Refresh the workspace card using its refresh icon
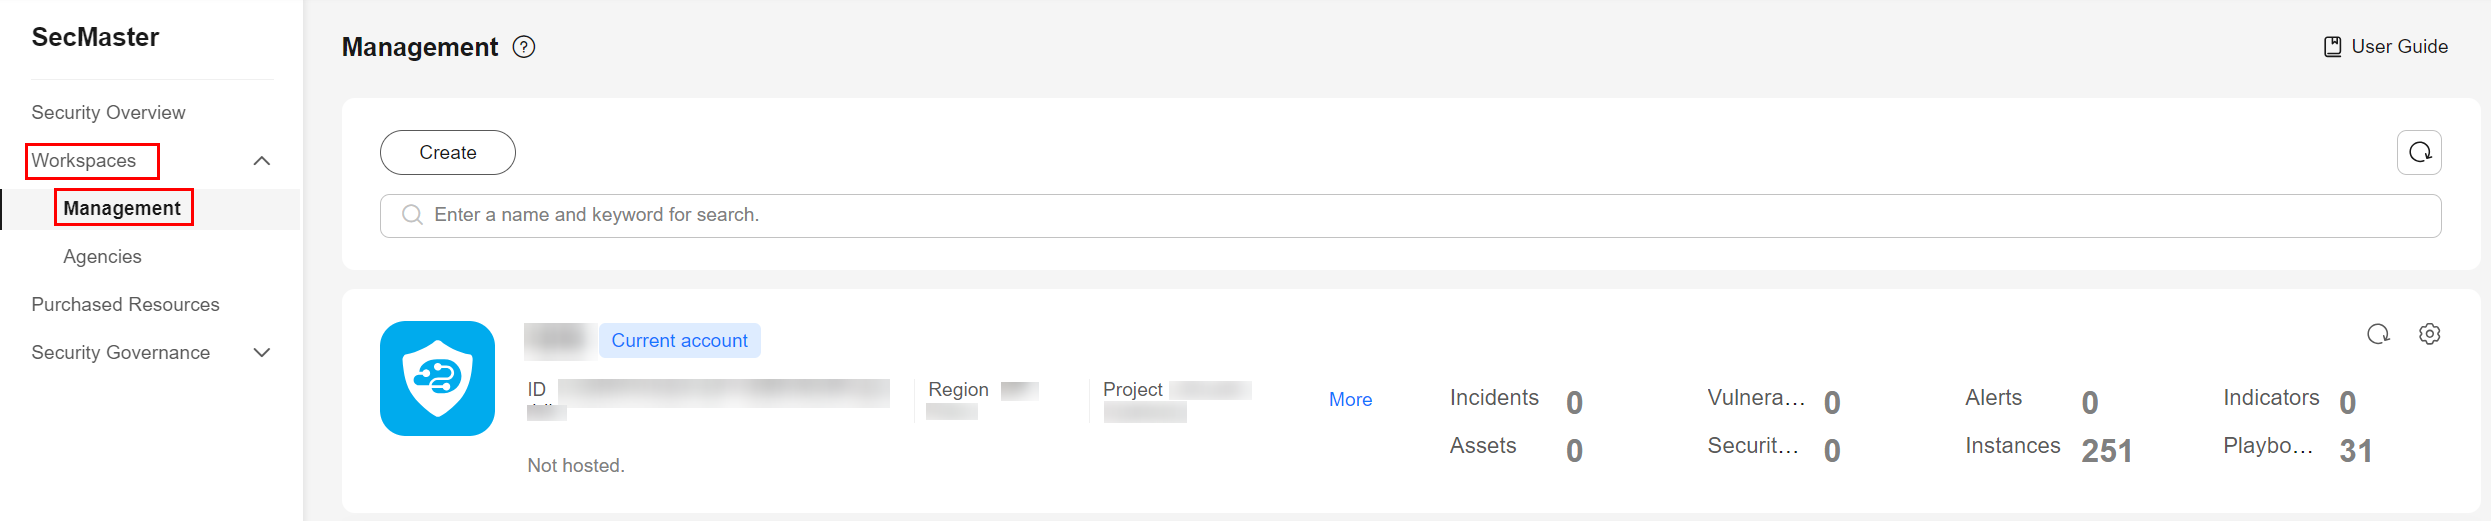2491x521 pixels. tap(2378, 334)
